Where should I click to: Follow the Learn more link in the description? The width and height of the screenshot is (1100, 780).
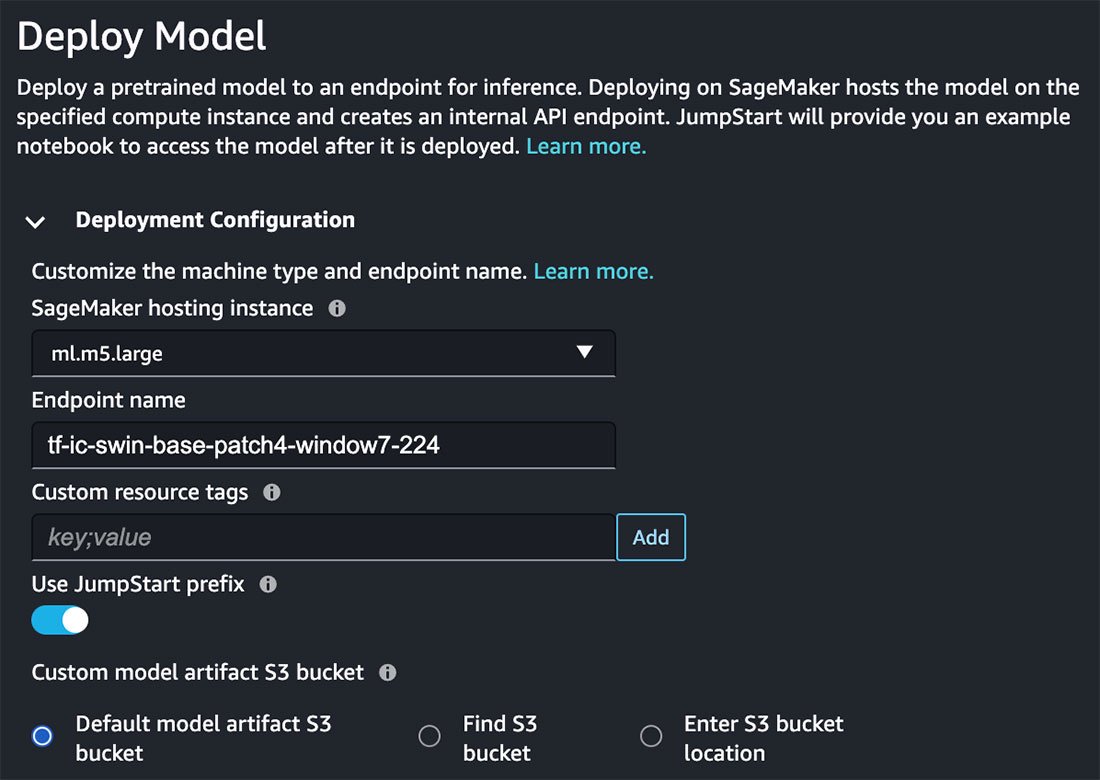click(585, 146)
